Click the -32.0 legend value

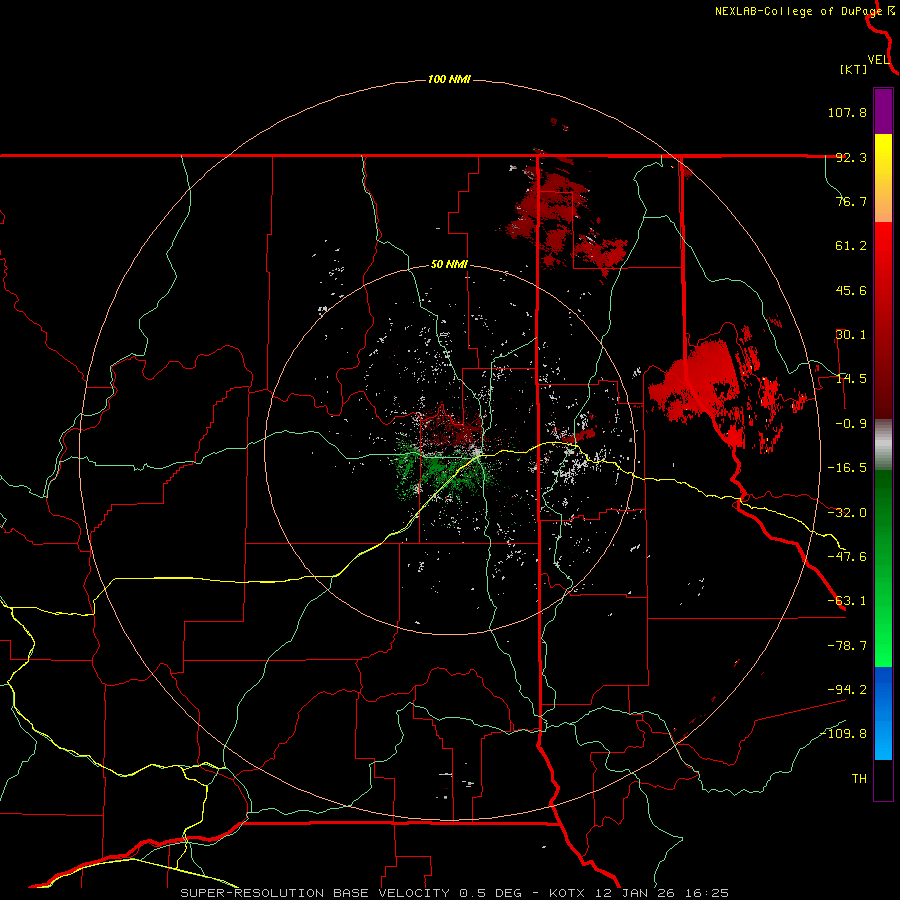point(847,513)
